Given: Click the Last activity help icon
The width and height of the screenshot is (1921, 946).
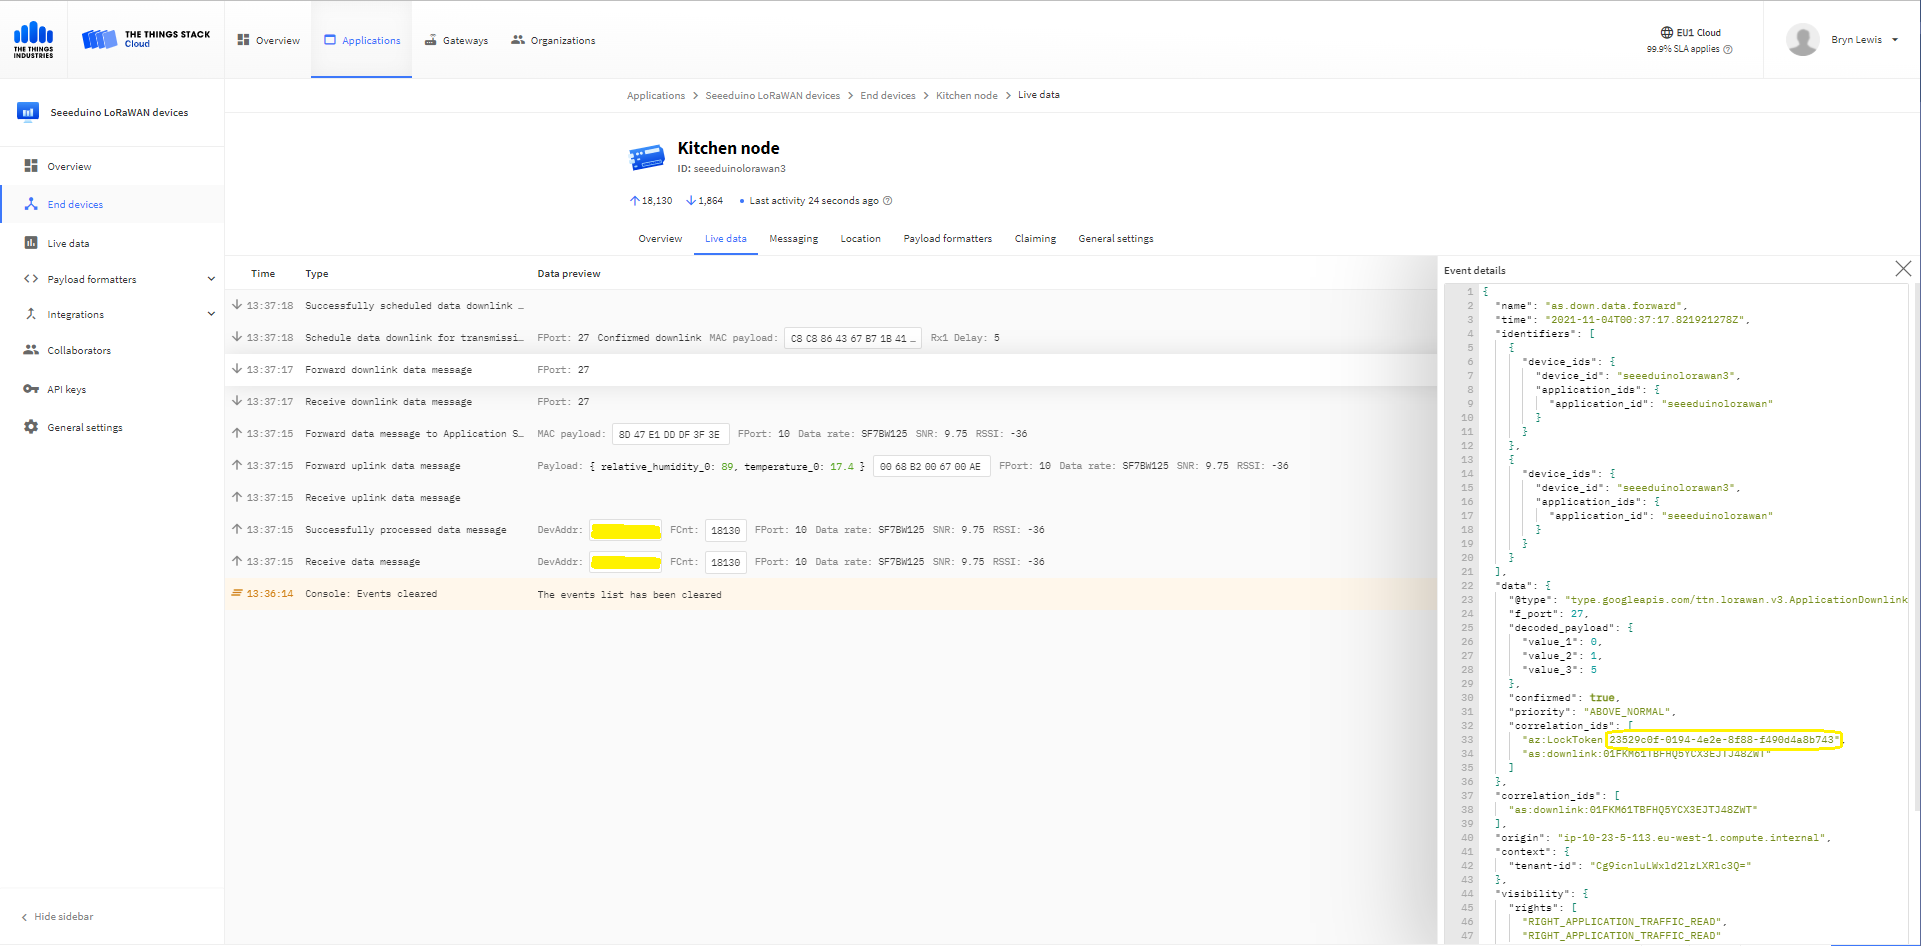Looking at the screenshot, I should point(887,201).
